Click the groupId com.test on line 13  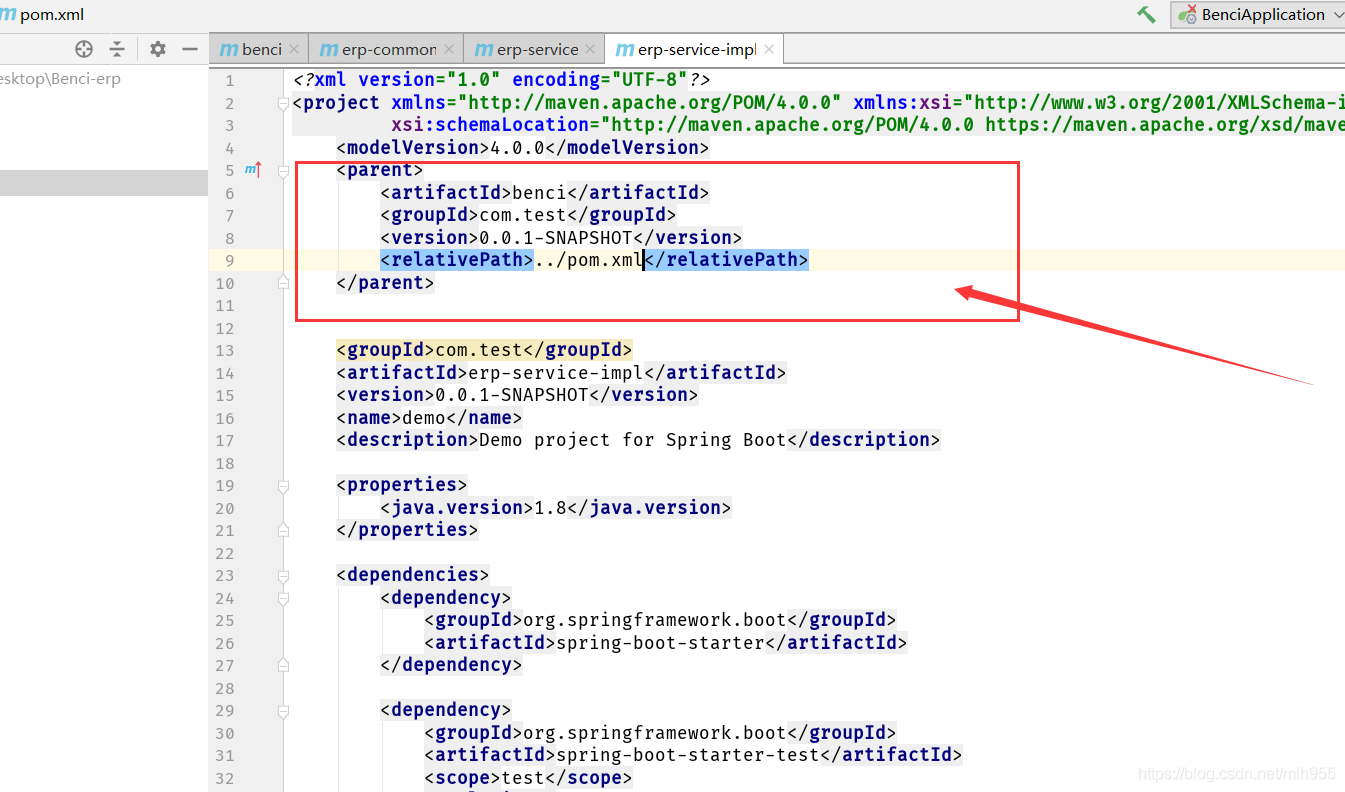pyautogui.click(x=479, y=350)
